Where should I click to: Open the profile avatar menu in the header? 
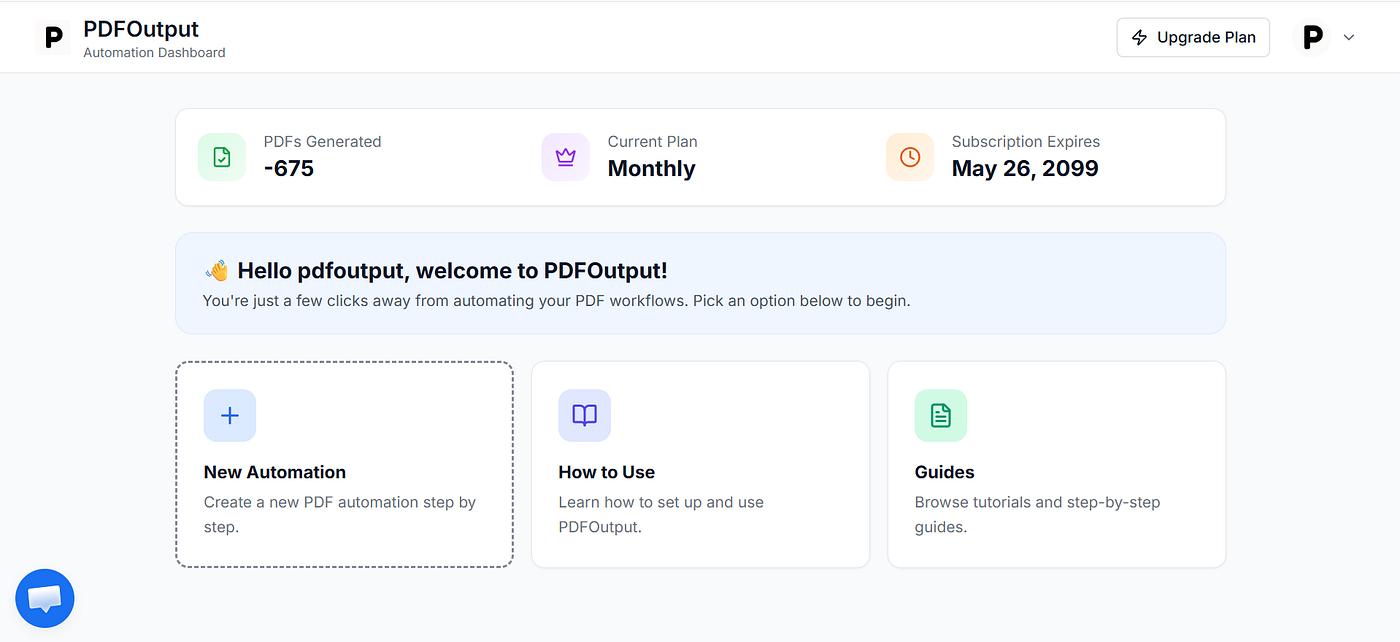coord(1312,38)
